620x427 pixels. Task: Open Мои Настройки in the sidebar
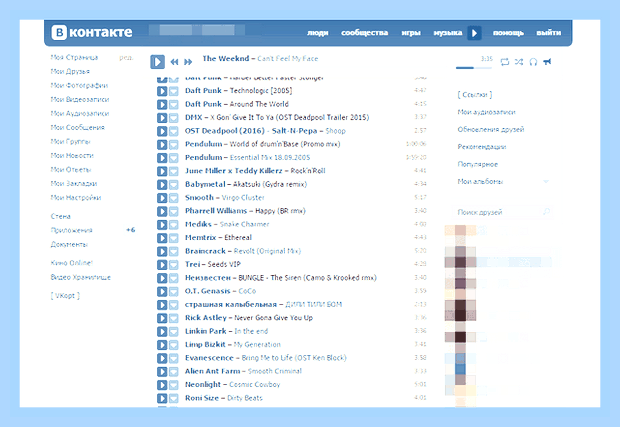(76, 198)
